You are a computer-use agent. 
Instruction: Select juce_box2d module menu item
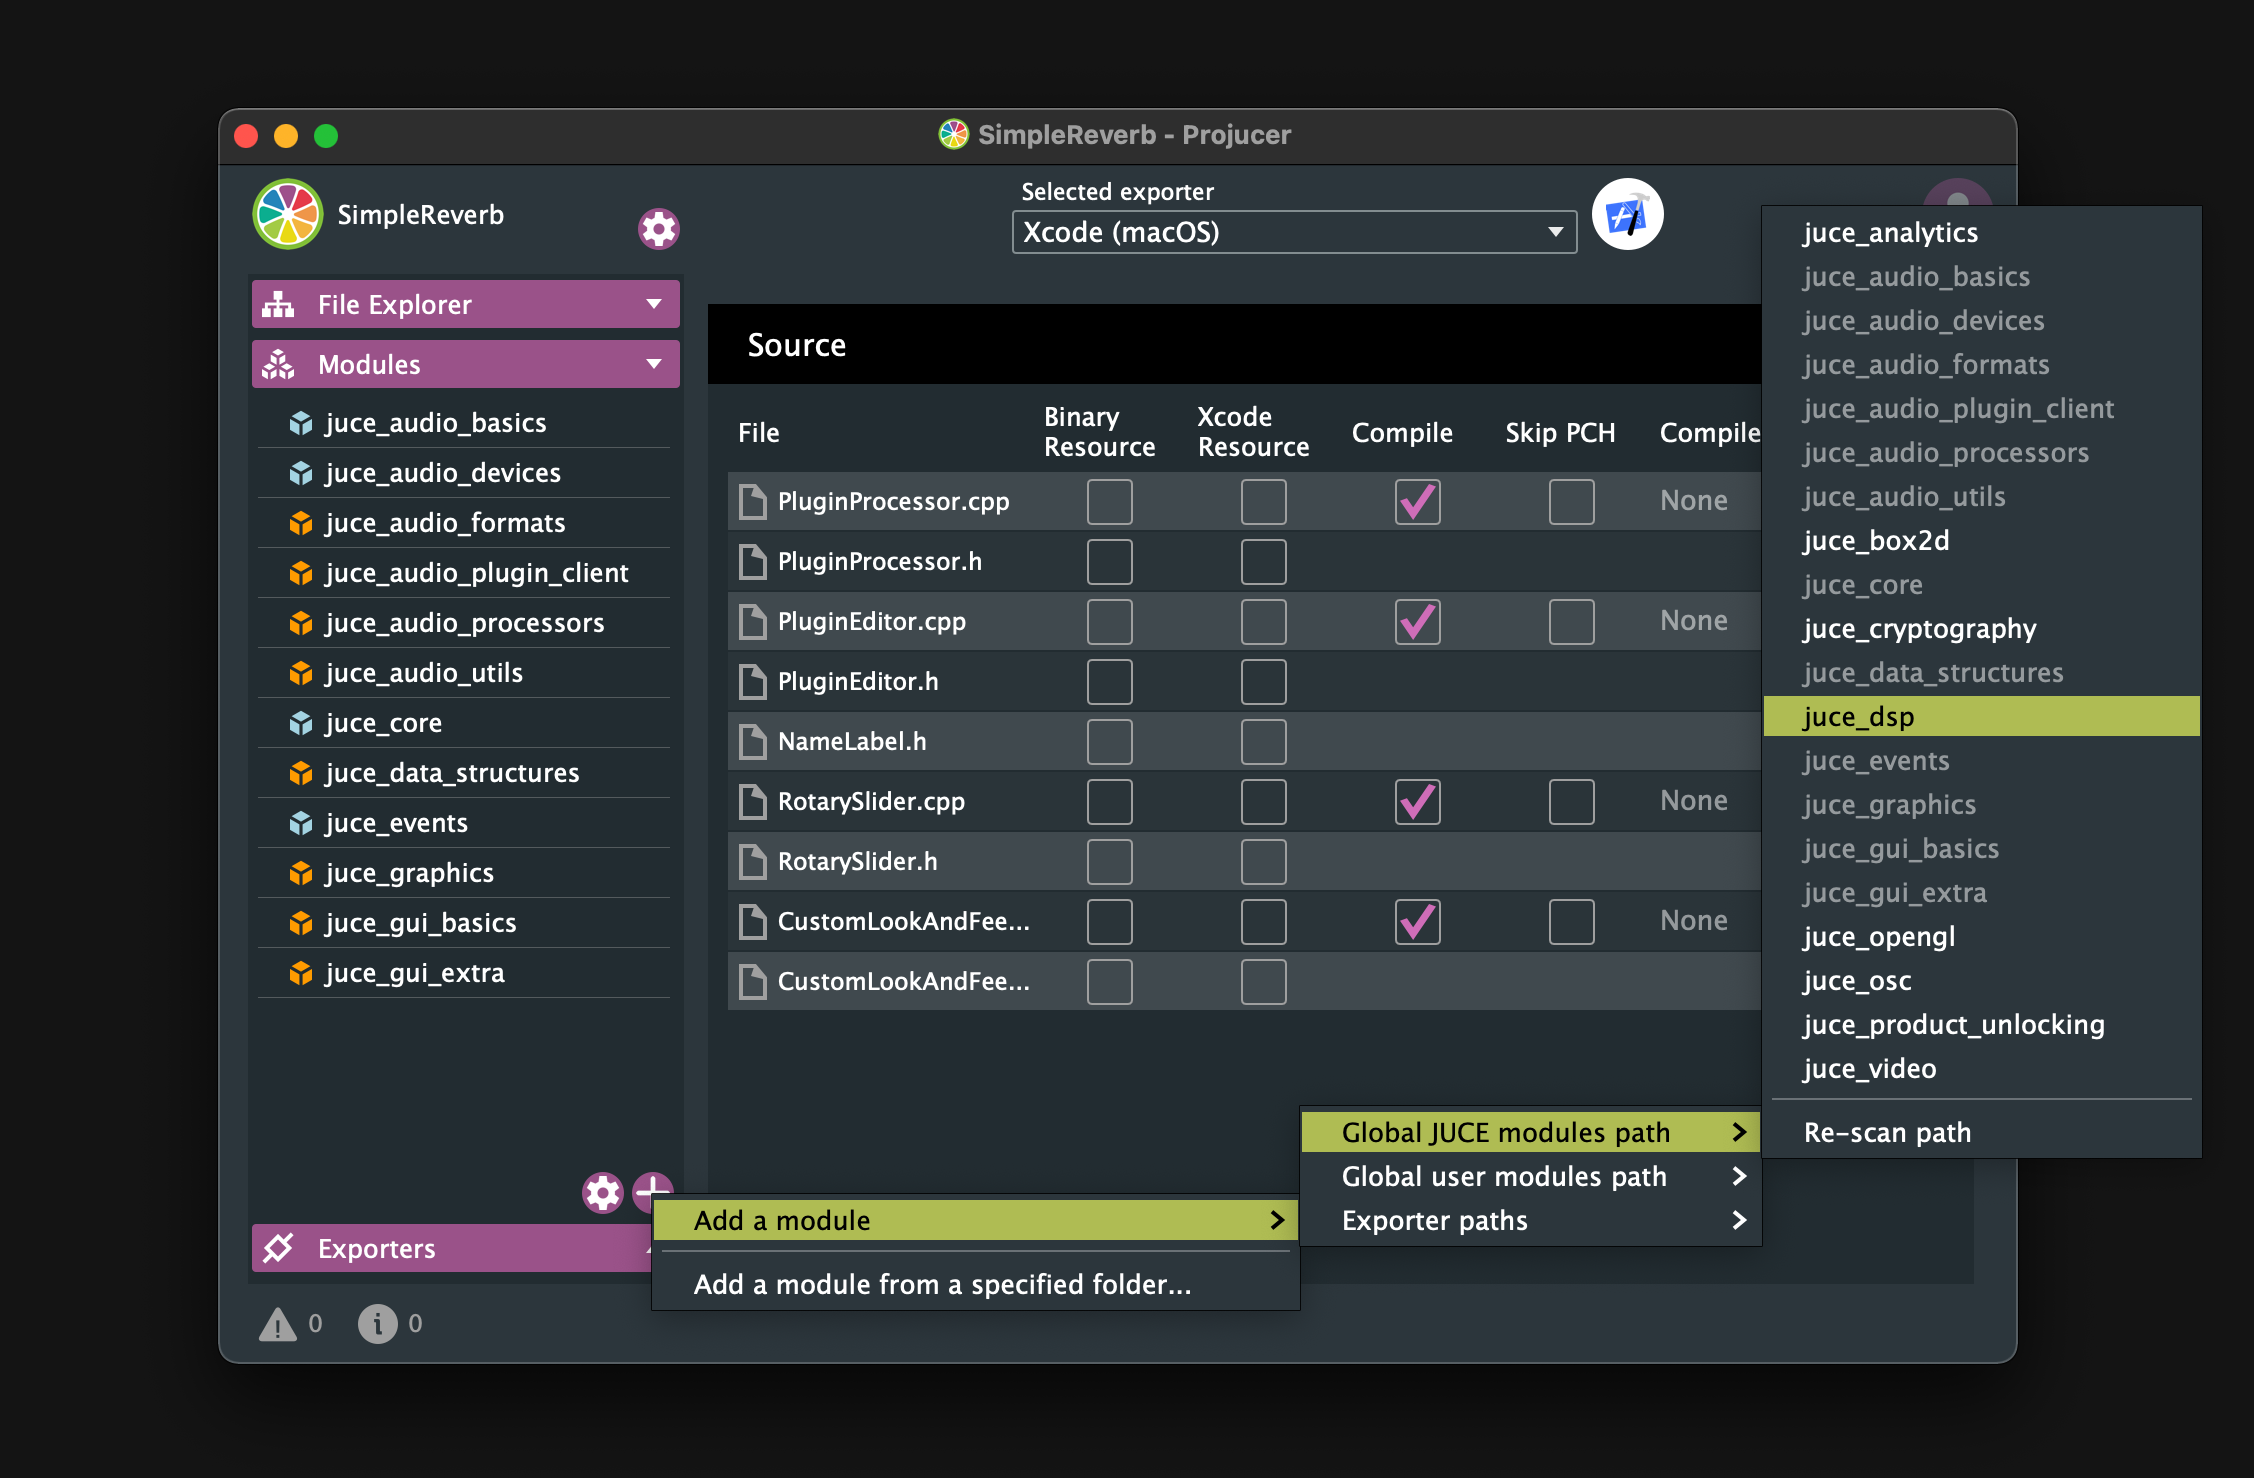click(1981, 540)
